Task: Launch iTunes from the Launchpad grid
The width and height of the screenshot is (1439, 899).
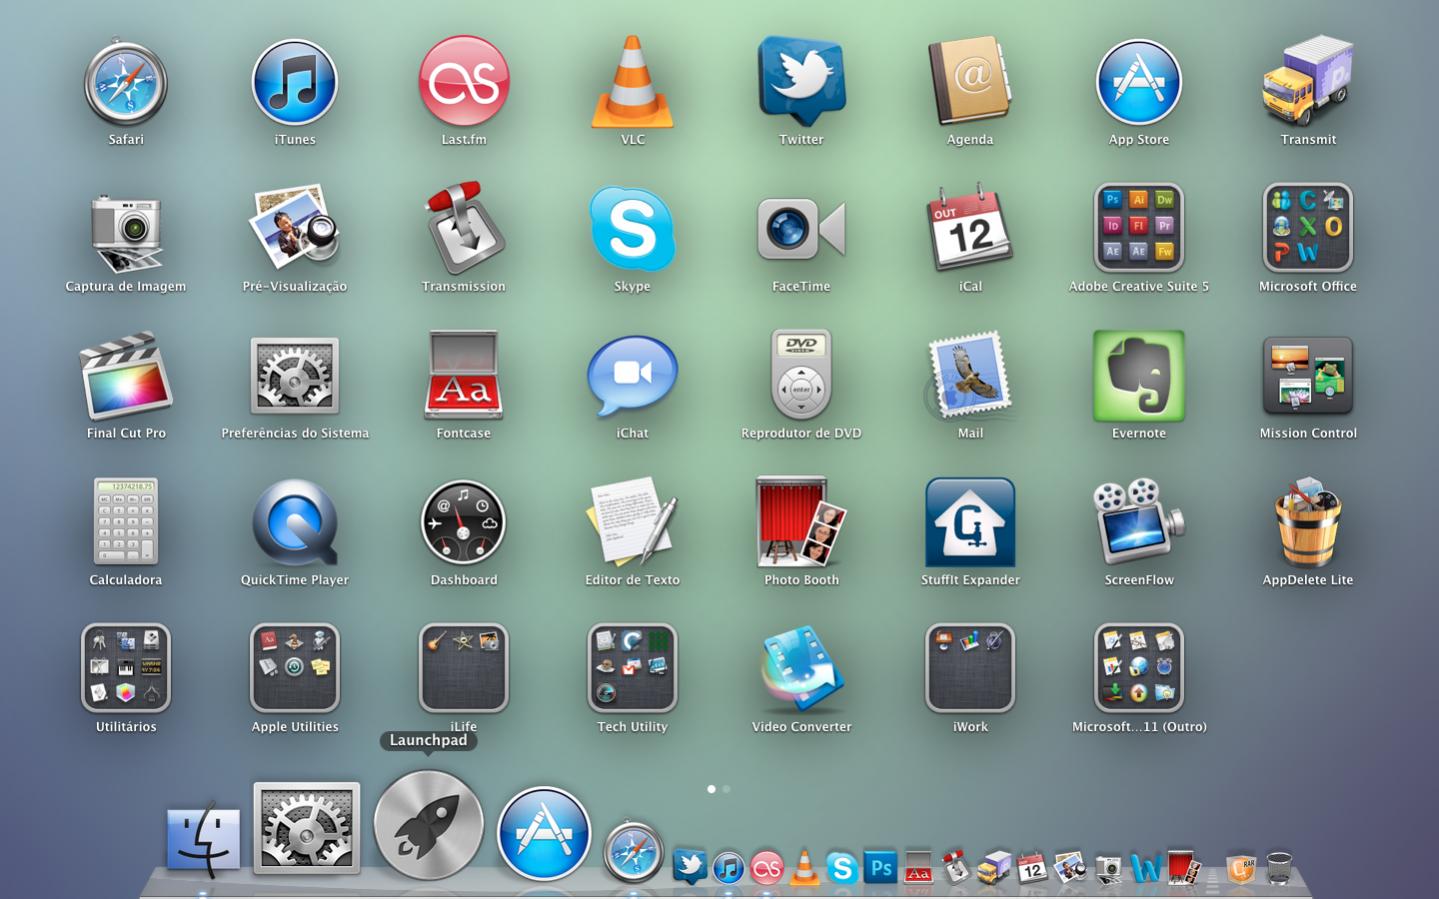Action: pos(294,82)
